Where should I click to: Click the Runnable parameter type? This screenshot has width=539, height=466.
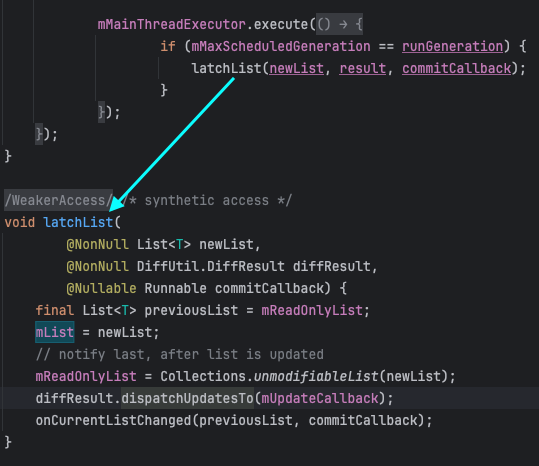175,288
